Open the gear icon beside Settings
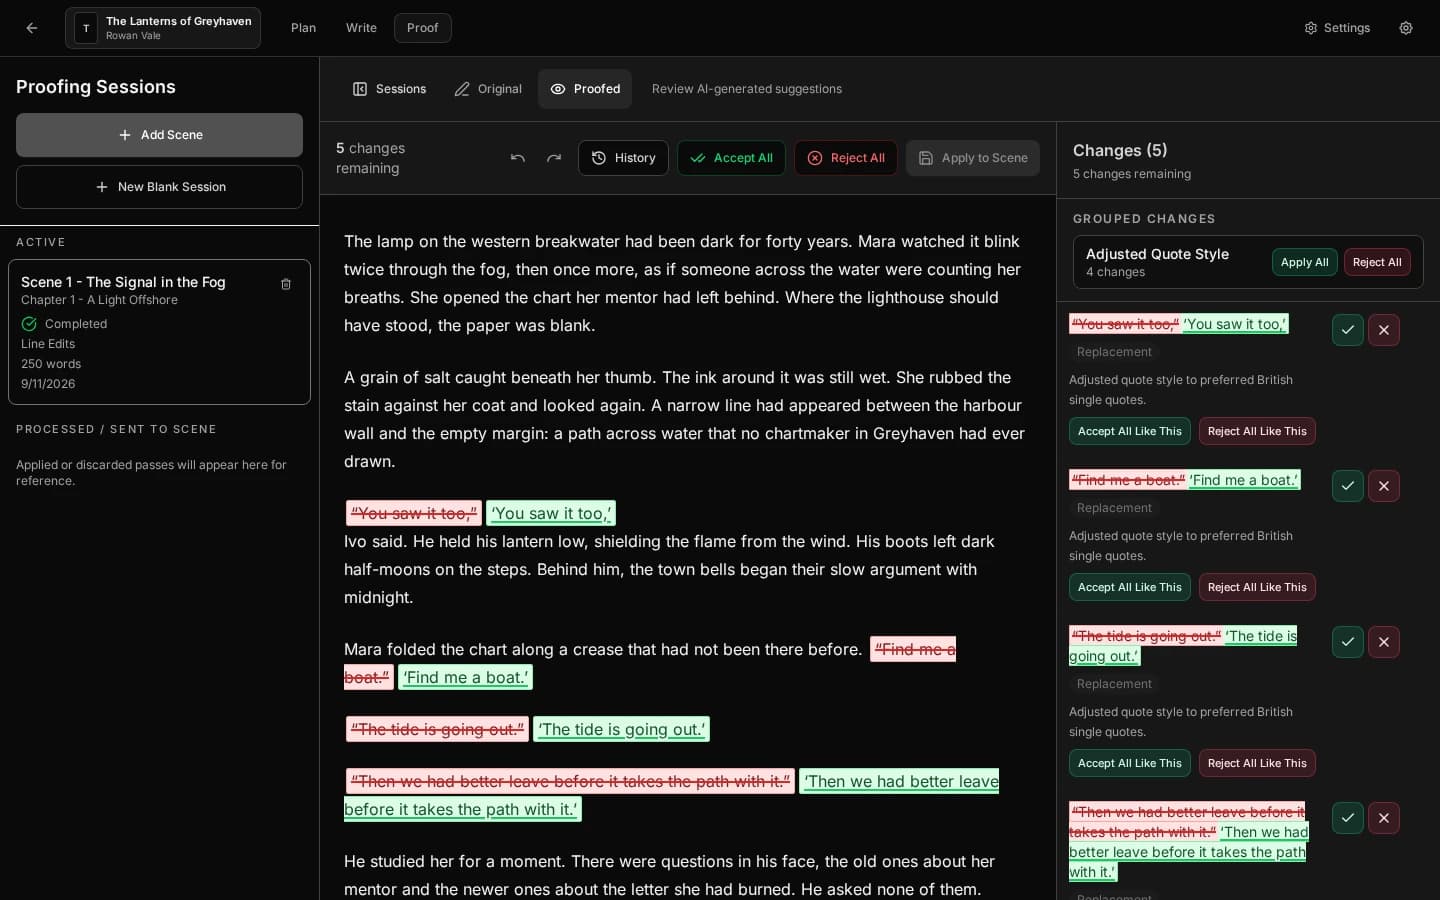 pos(1406,28)
